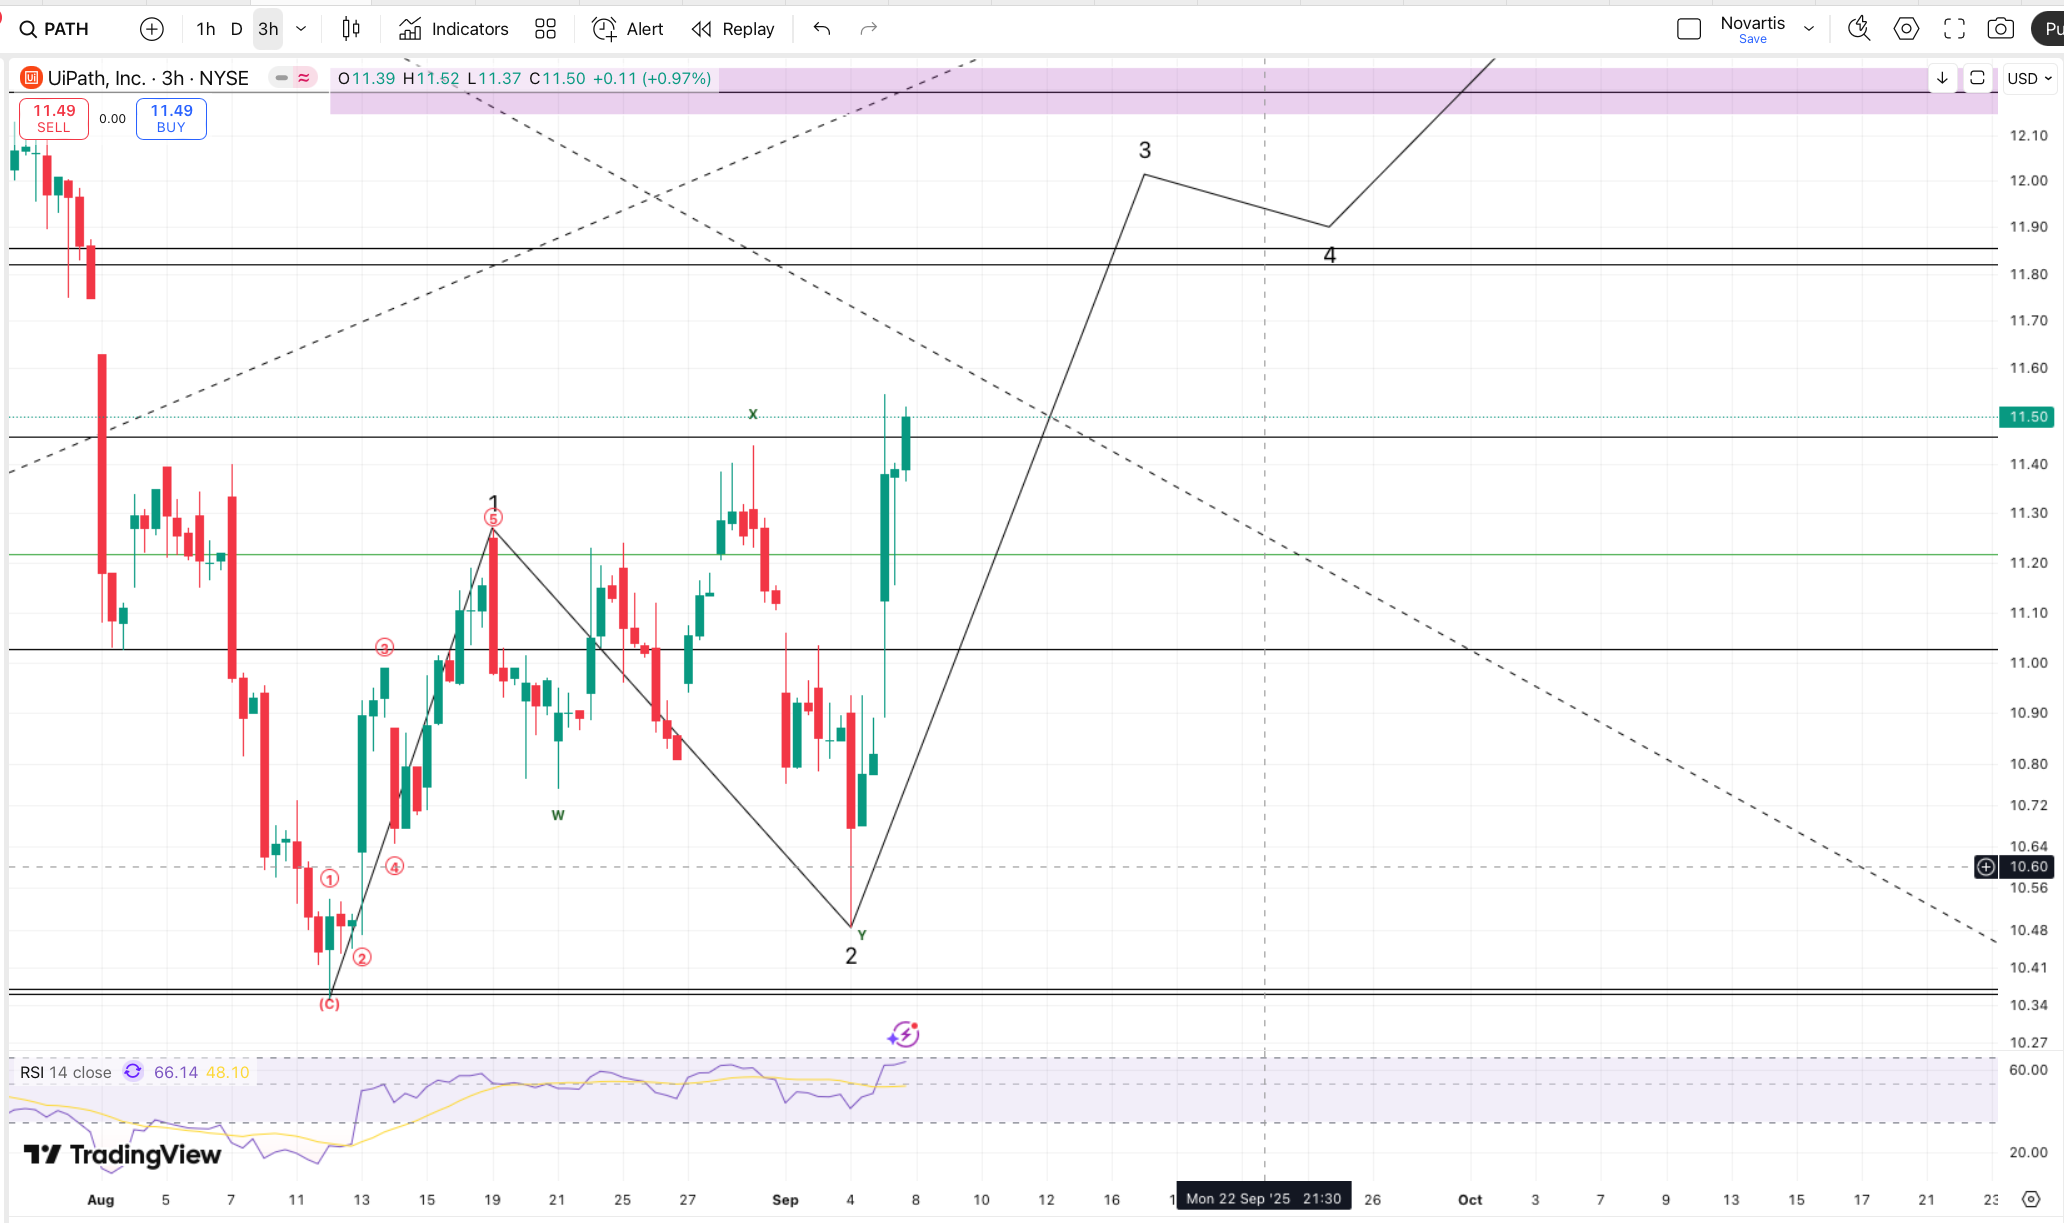Image resolution: width=2064 pixels, height=1223 pixels.
Task: Toggle the maximize pane button
Action: point(1977,78)
